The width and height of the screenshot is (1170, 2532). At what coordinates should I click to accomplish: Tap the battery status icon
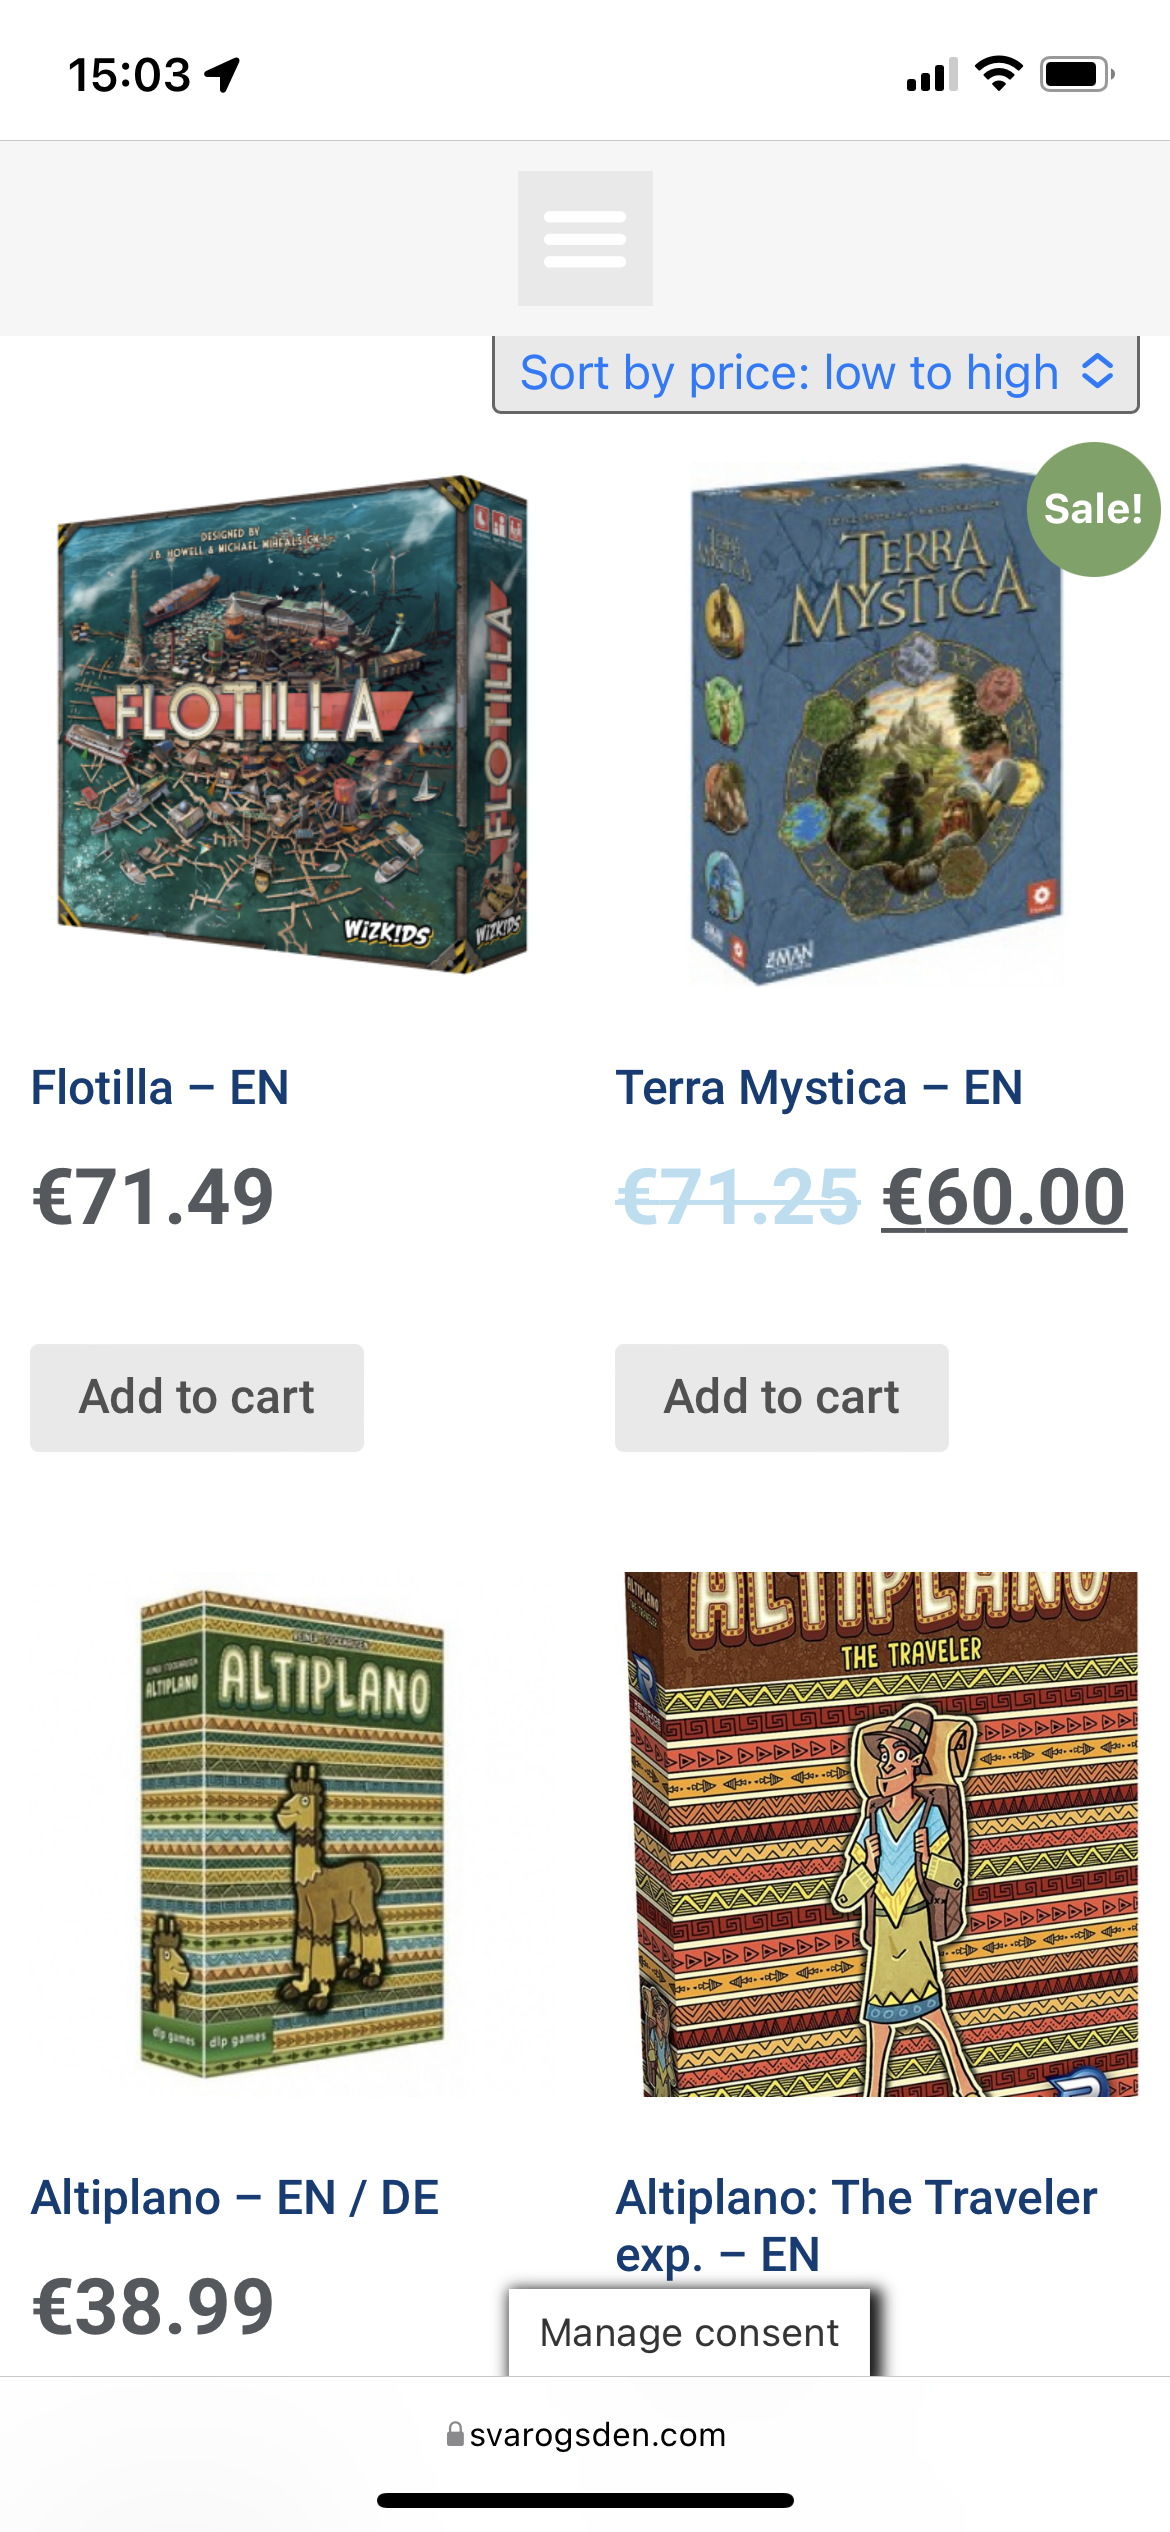click(x=1077, y=74)
